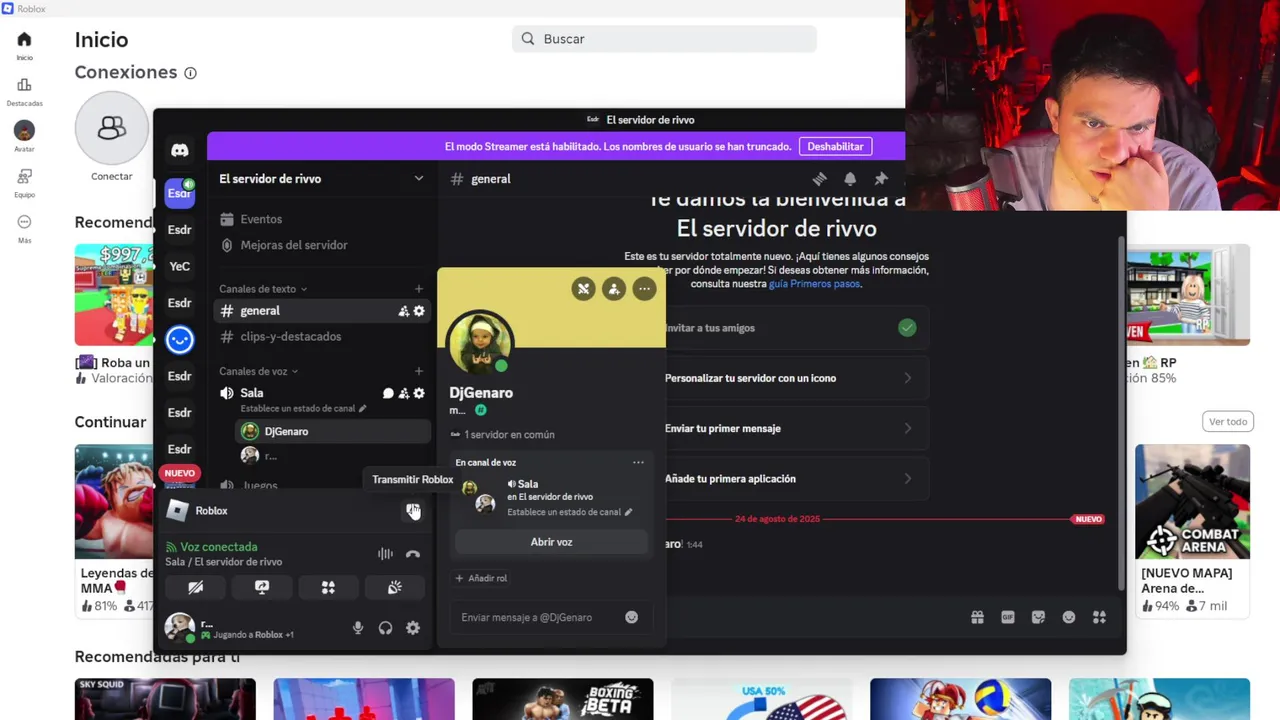Open Más menu in Roblox sidebar
This screenshot has height=720, width=1280.
click(24, 228)
